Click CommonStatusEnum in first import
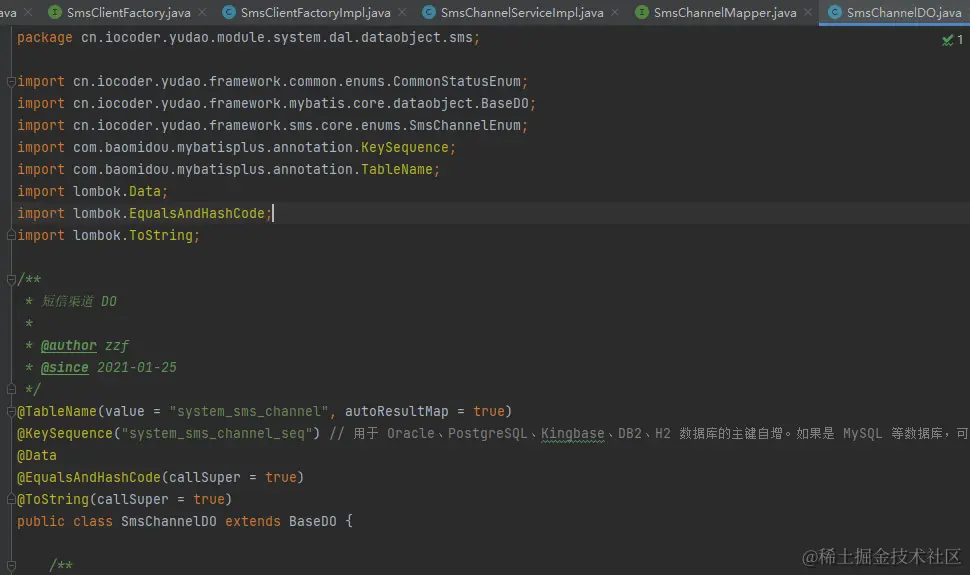The height and width of the screenshot is (575, 970). (x=457, y=82)
